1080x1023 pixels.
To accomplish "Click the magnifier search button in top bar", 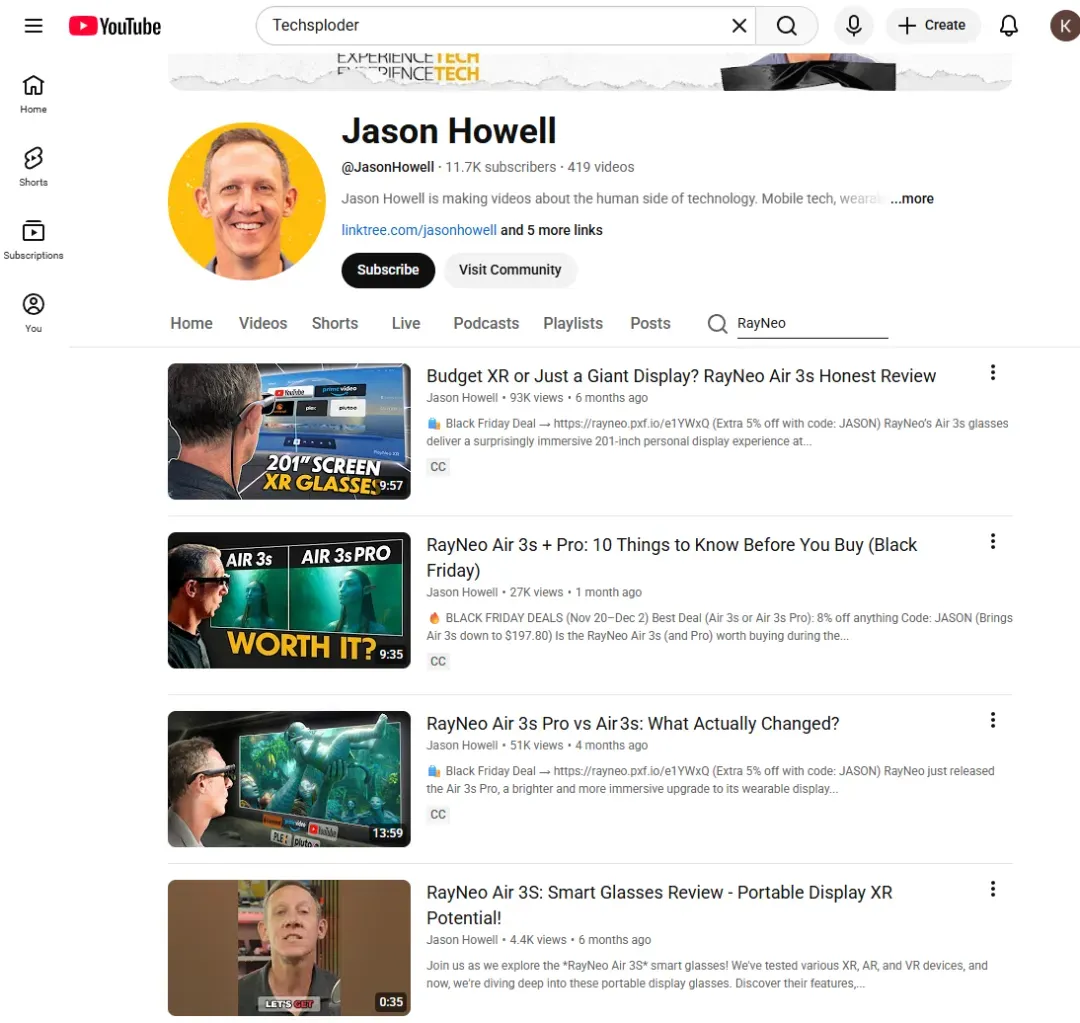I will (x=787, y=25).
